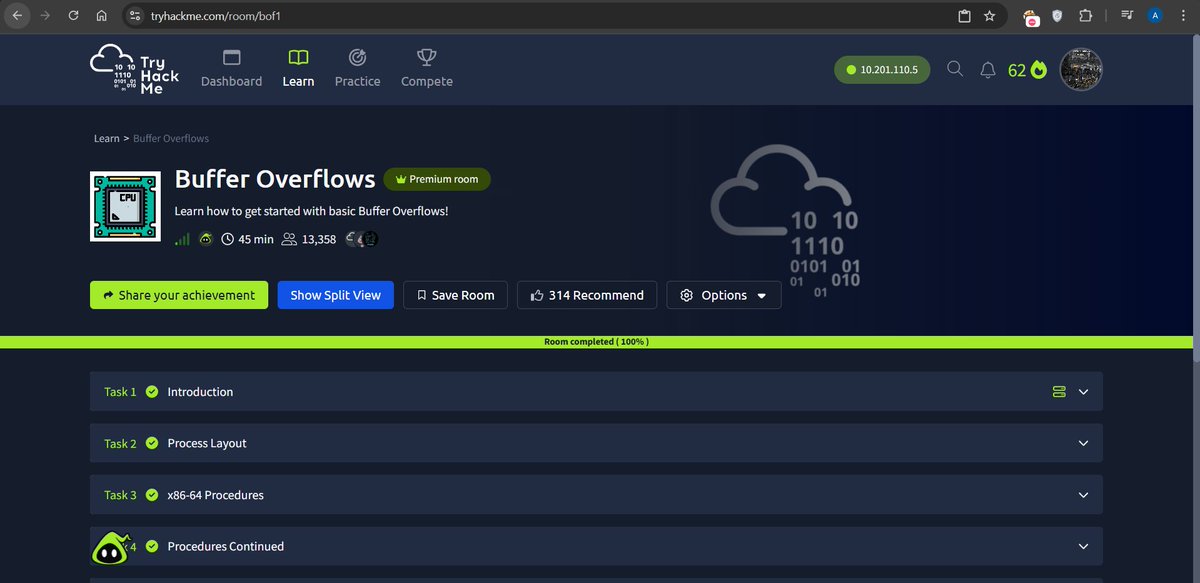
Task: Click the Procedures Continued task title
Action: 226,546
